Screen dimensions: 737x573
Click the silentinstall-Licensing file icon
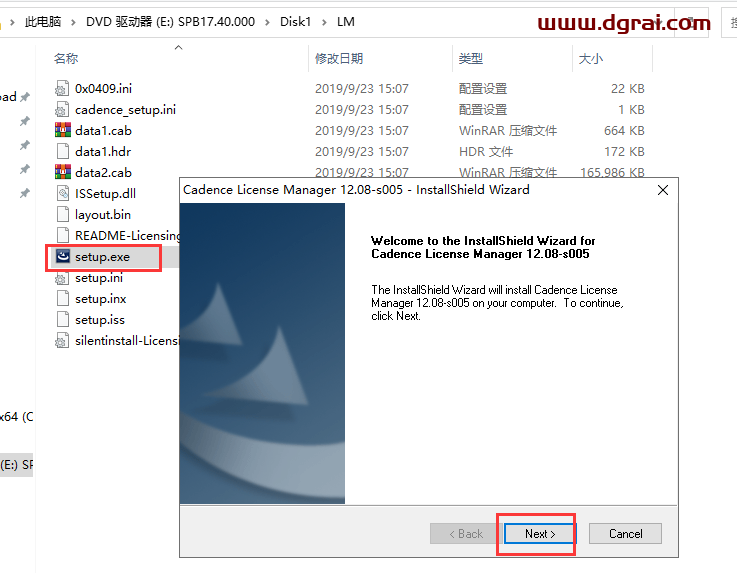click(x=63, y=340)
